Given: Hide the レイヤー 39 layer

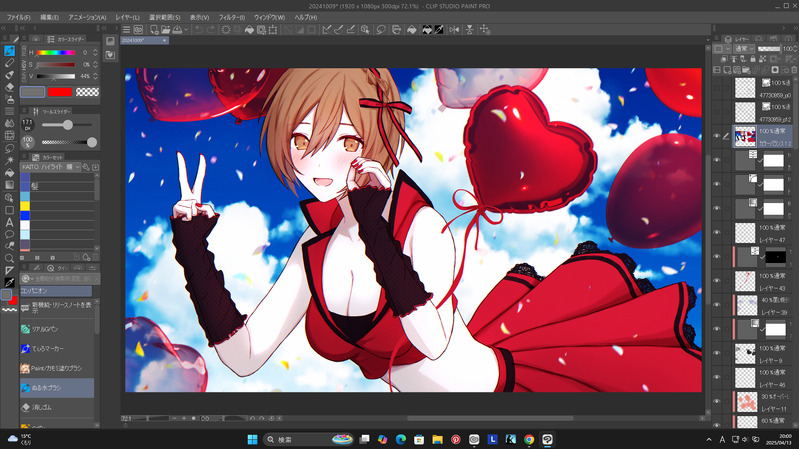Looking at the screenshot, I should click(716, 305).
